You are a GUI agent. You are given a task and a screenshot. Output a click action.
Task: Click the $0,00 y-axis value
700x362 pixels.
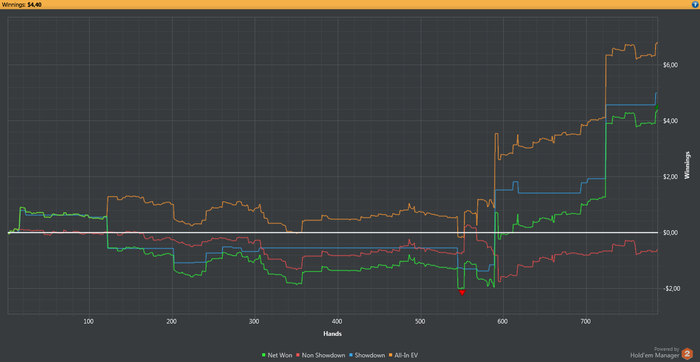tap(671, 233)
